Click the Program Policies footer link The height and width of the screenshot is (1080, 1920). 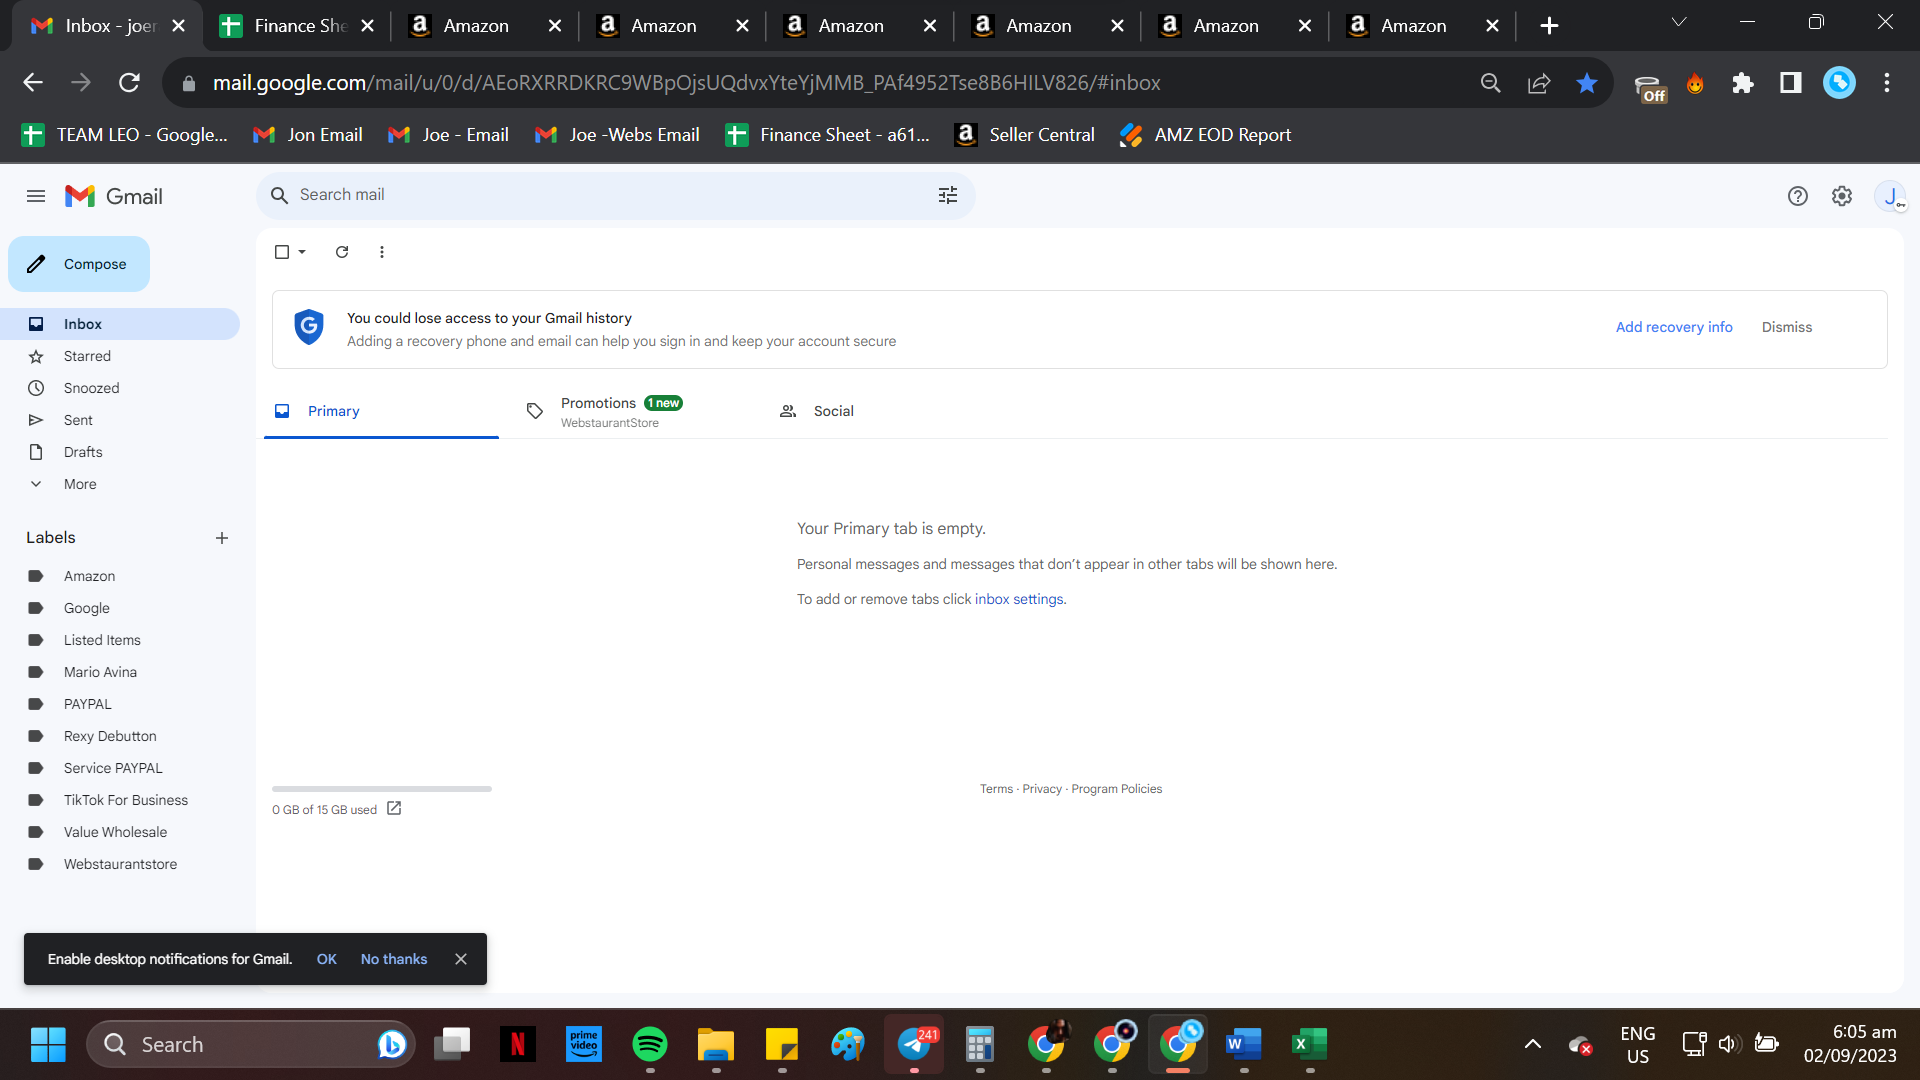[1116, 789]
